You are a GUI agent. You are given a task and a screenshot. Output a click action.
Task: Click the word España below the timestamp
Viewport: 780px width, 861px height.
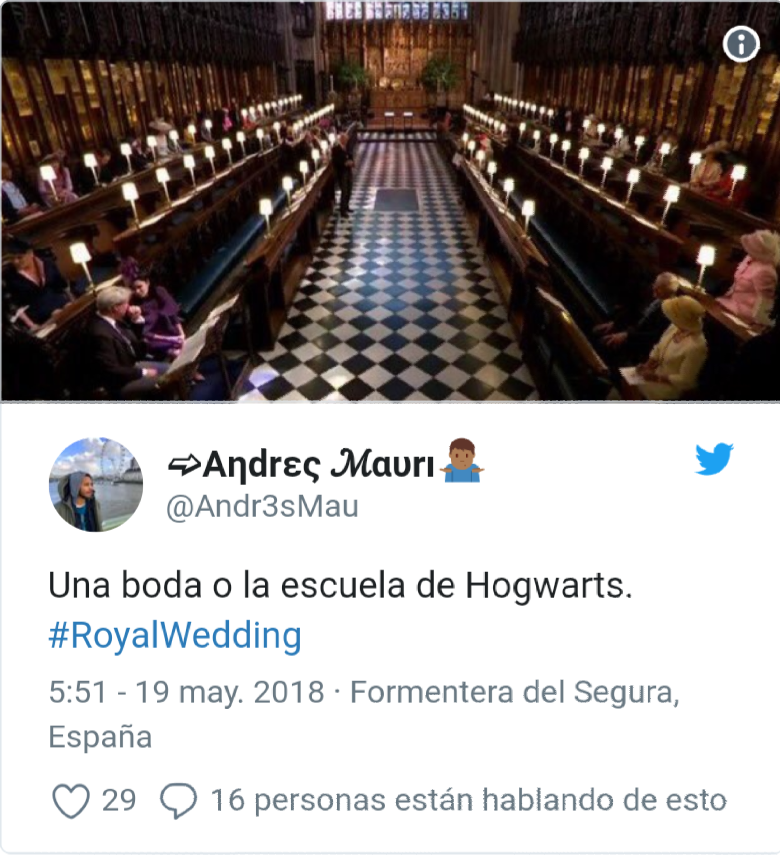(100, 736)
